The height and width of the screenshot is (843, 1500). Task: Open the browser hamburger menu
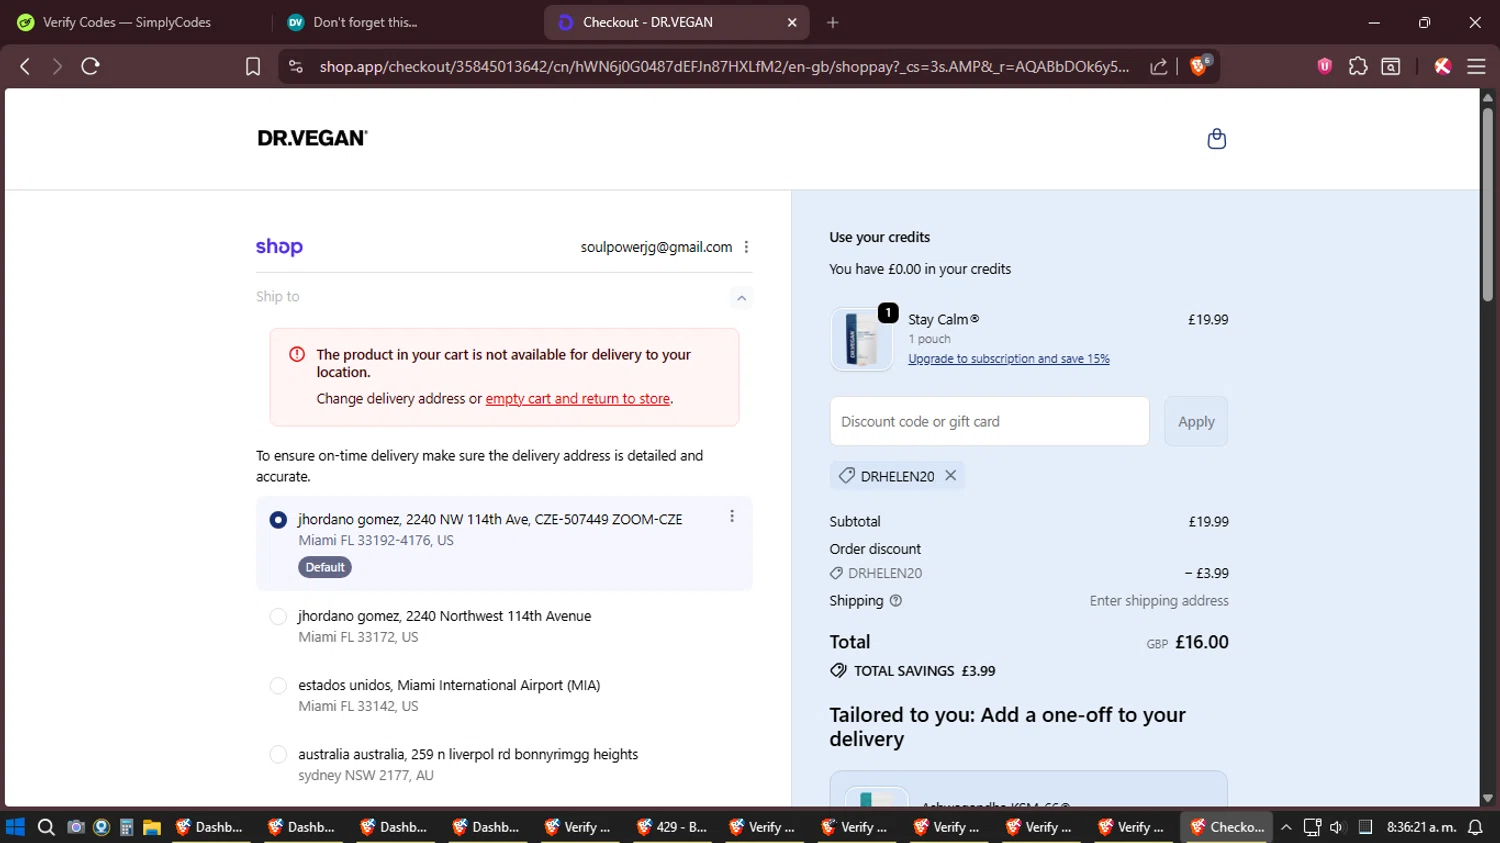click(1476, 66)
